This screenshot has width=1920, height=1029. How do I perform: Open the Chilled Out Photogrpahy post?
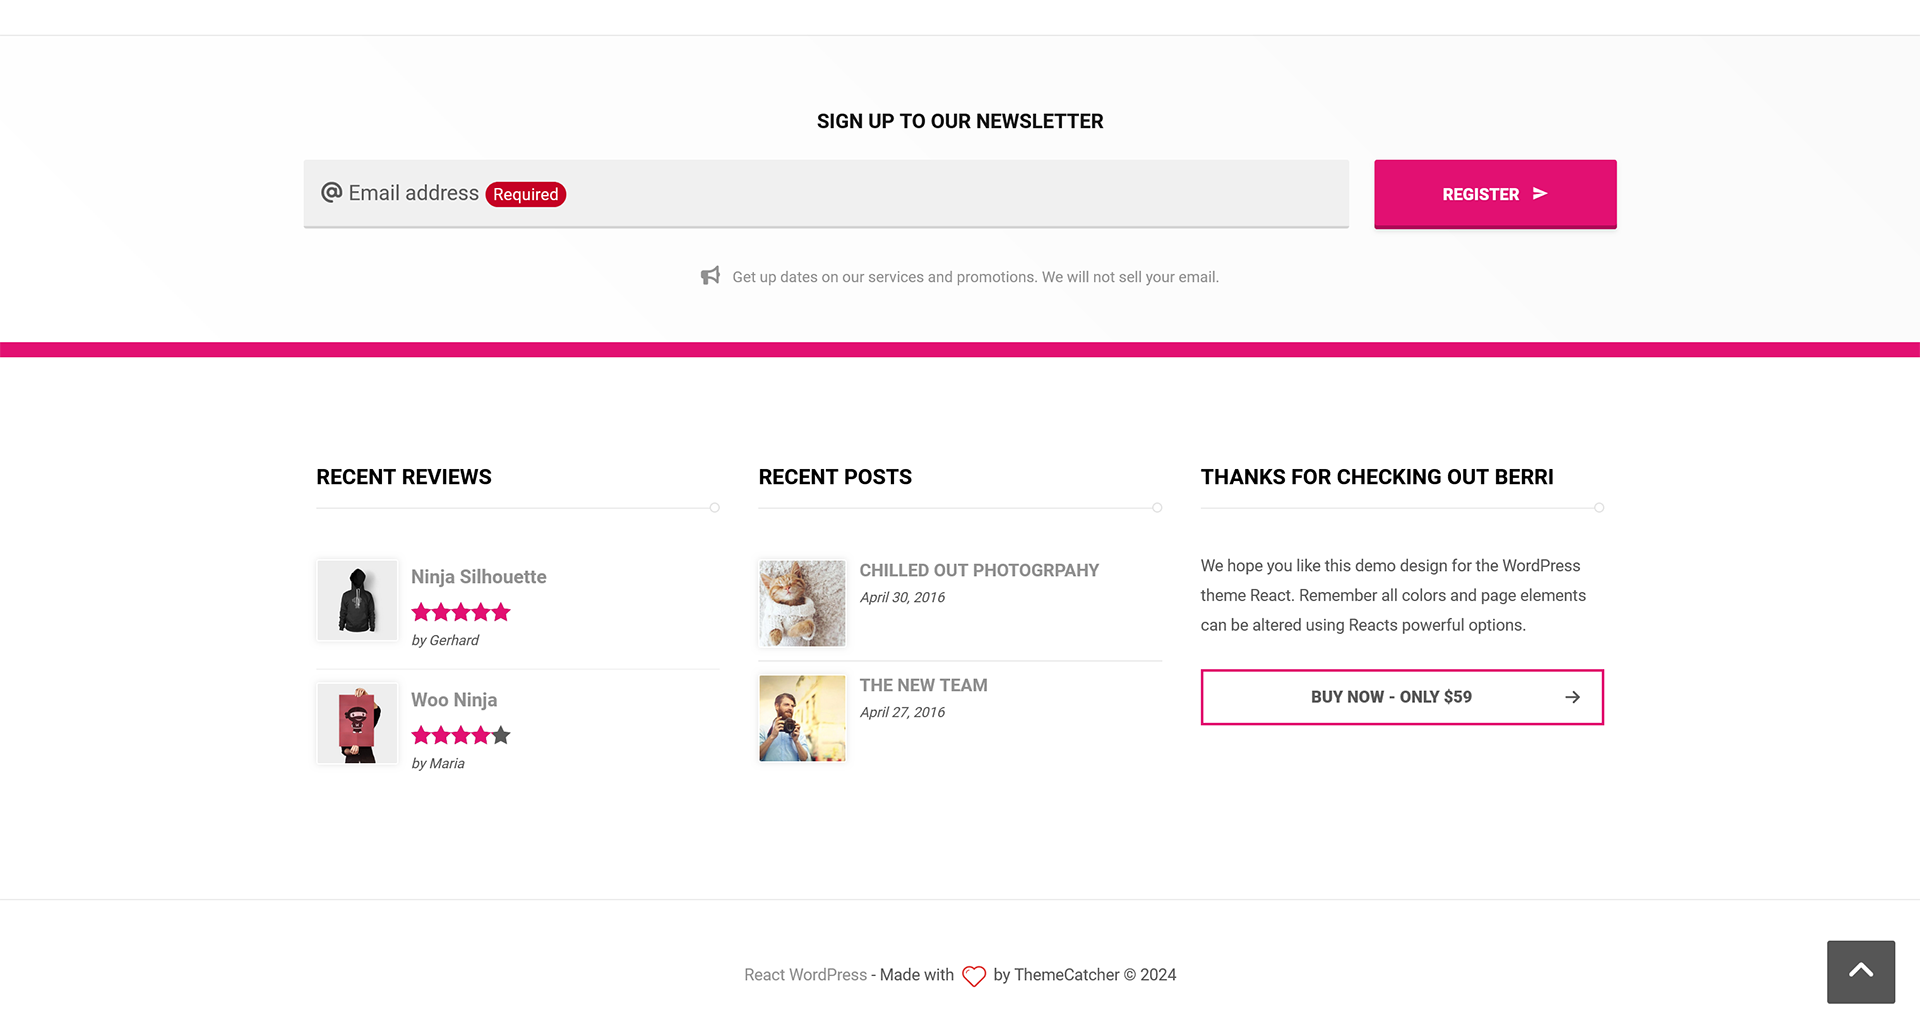(x=978, y=570)
